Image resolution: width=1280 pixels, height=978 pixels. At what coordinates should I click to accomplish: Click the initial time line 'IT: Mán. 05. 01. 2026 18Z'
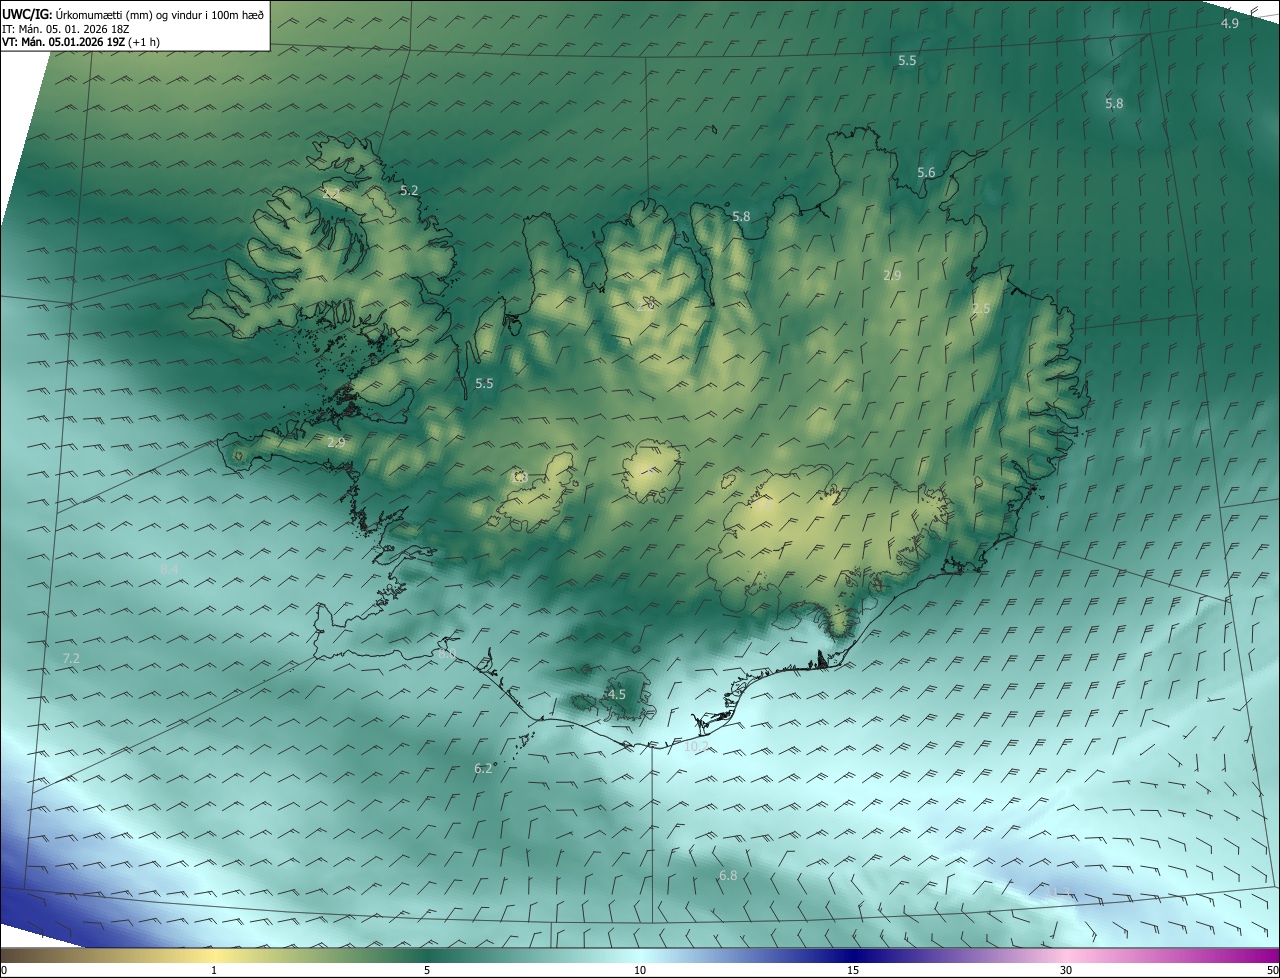pyautogui.click(x=65, y=29)
